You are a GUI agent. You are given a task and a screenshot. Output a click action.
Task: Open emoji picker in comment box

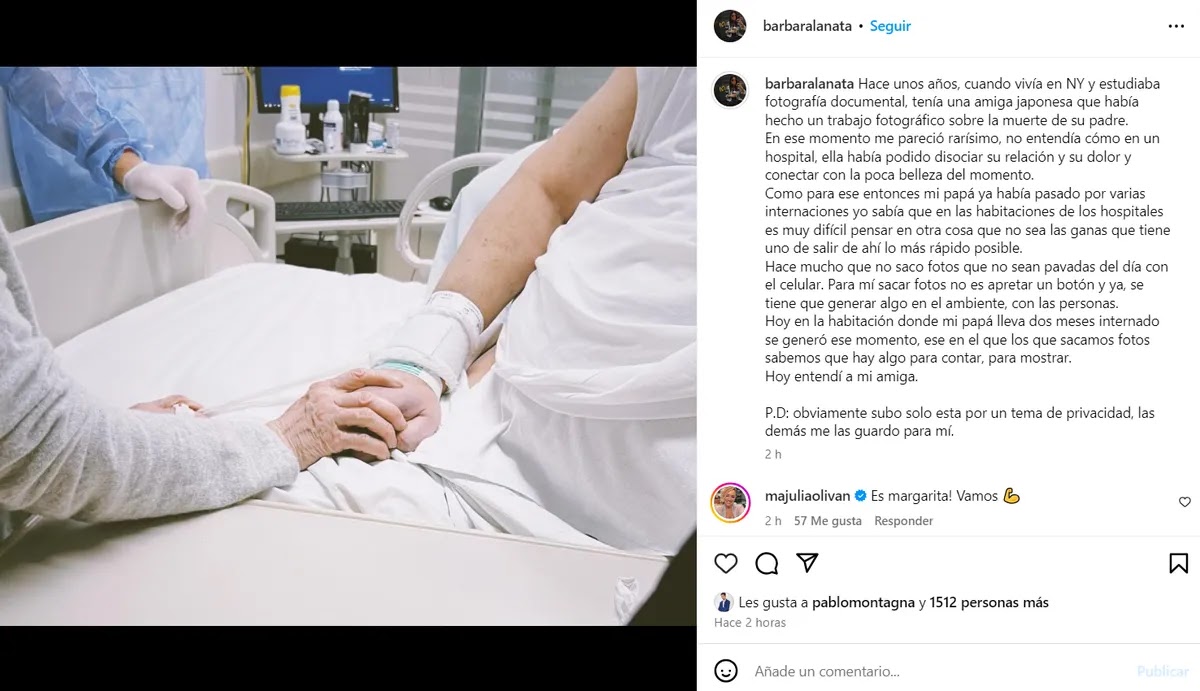[727, 670]
